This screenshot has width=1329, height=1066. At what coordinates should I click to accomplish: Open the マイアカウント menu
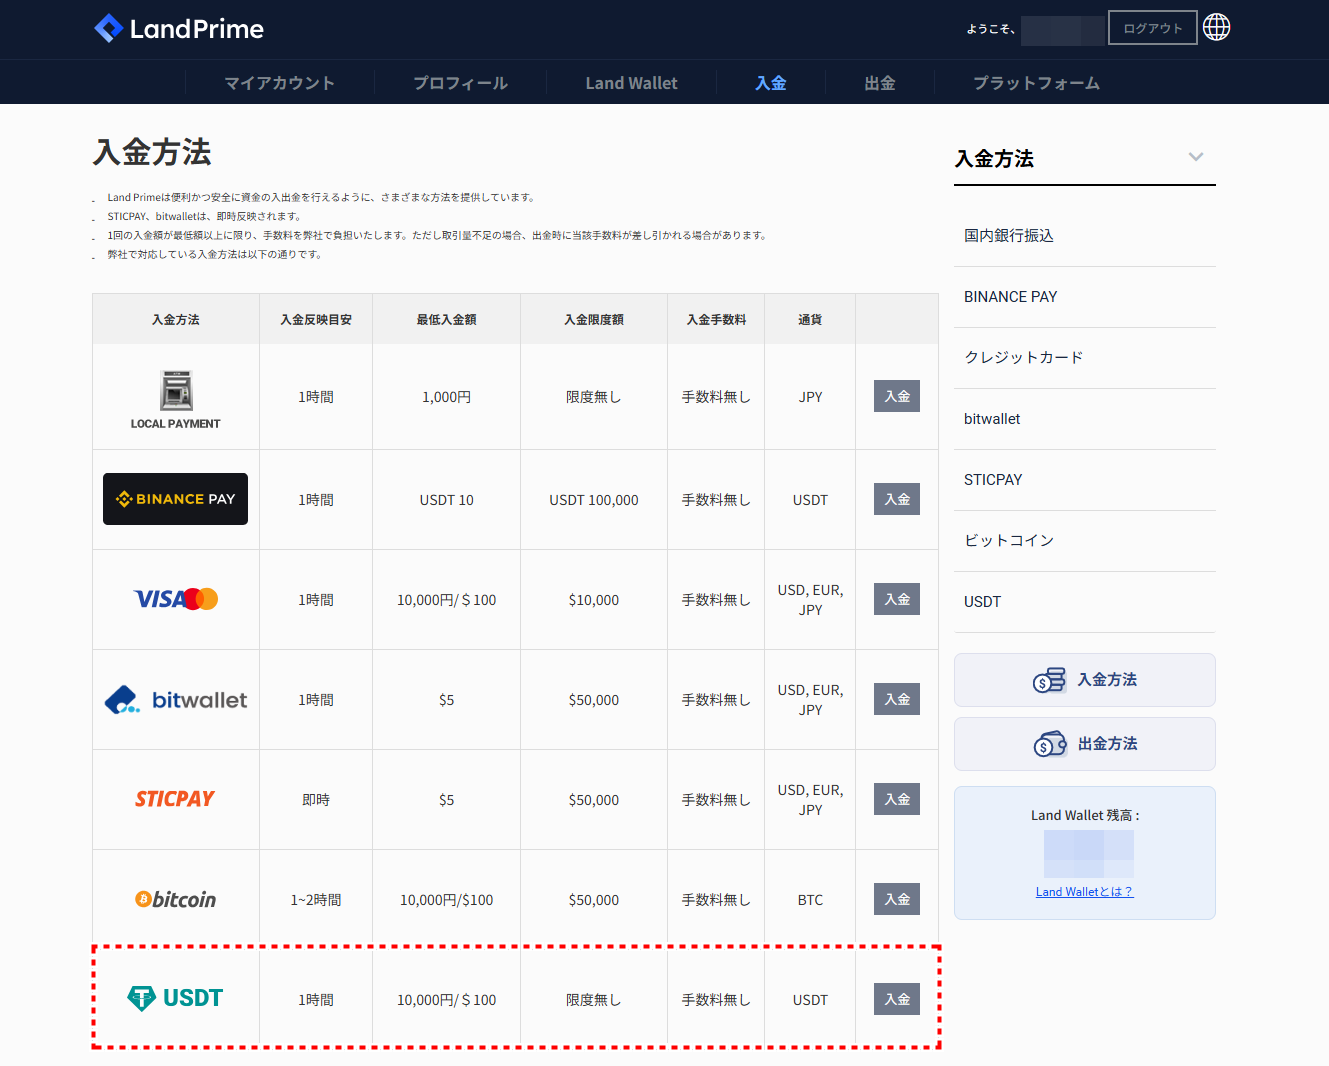(280, 83)
